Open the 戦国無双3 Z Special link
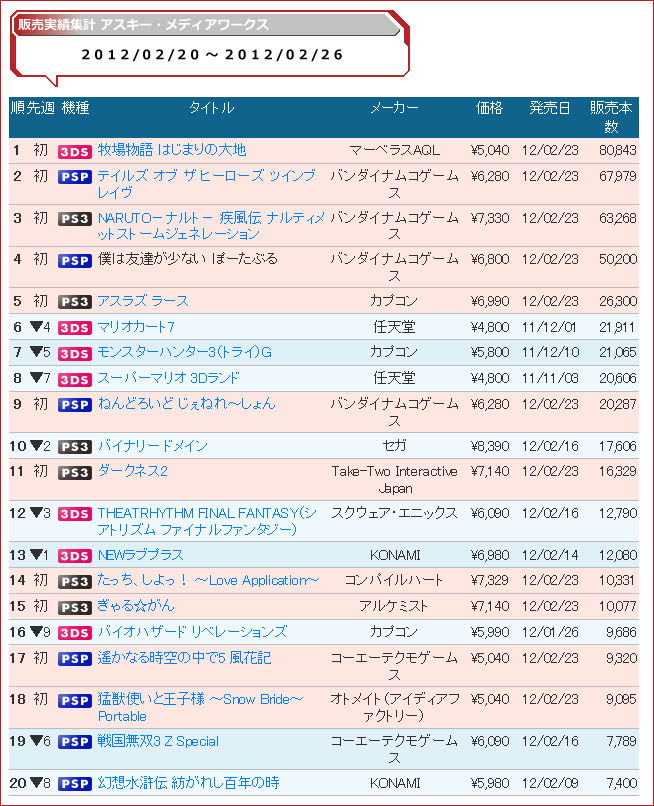654x806 pixels. [158, 741]
